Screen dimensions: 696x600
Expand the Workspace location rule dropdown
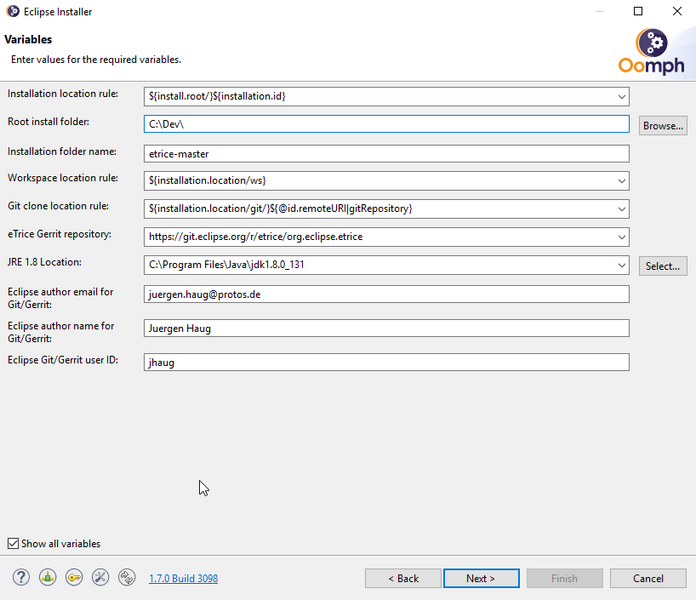point(621,181)
